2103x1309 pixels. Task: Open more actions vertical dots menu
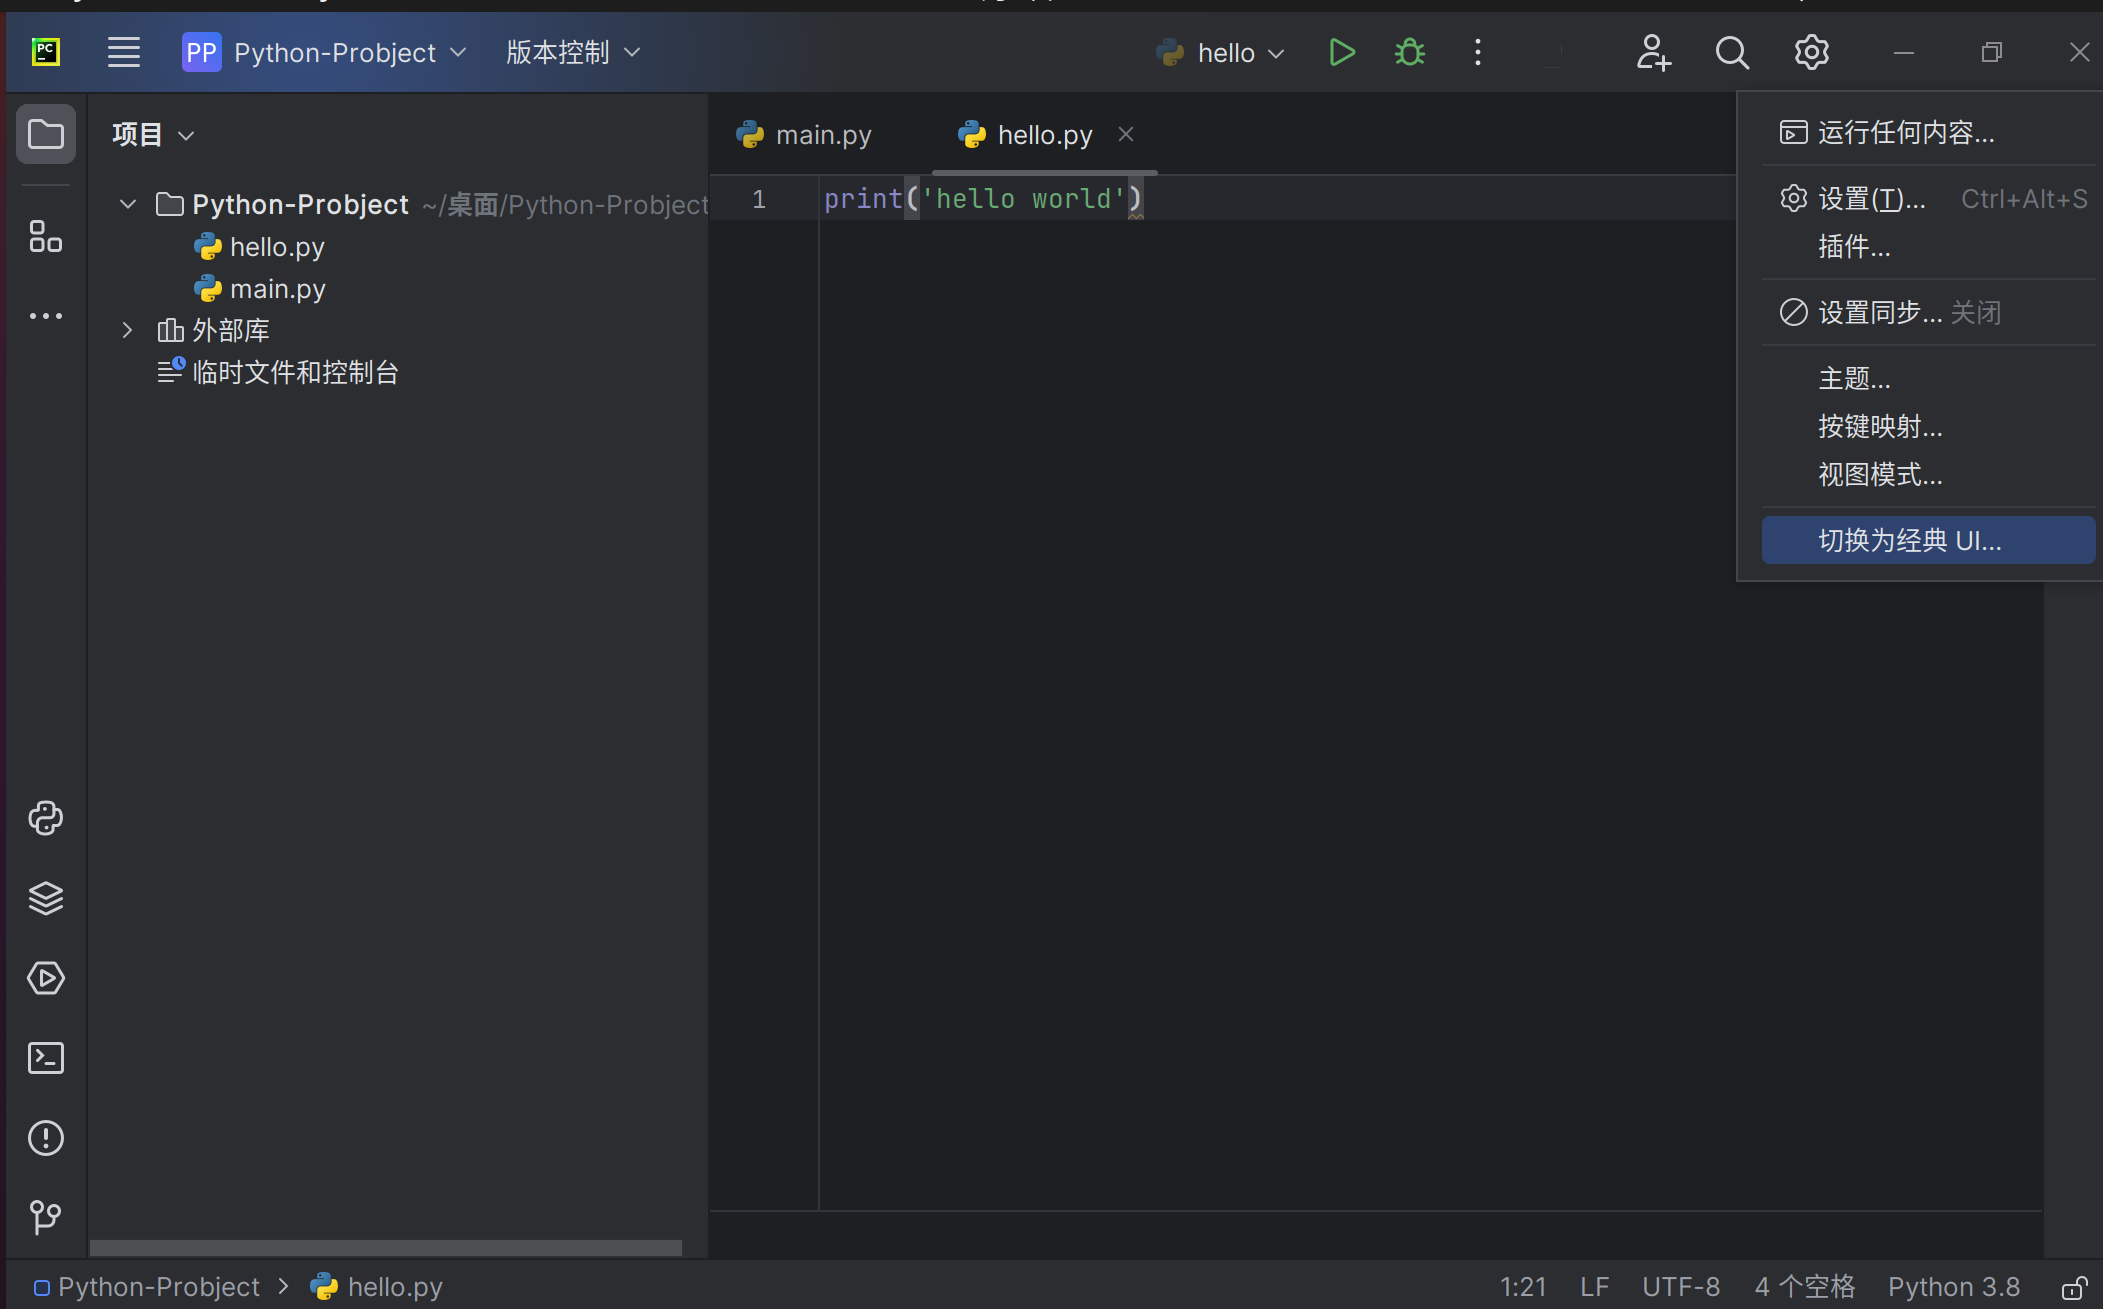pos(1478,52)
